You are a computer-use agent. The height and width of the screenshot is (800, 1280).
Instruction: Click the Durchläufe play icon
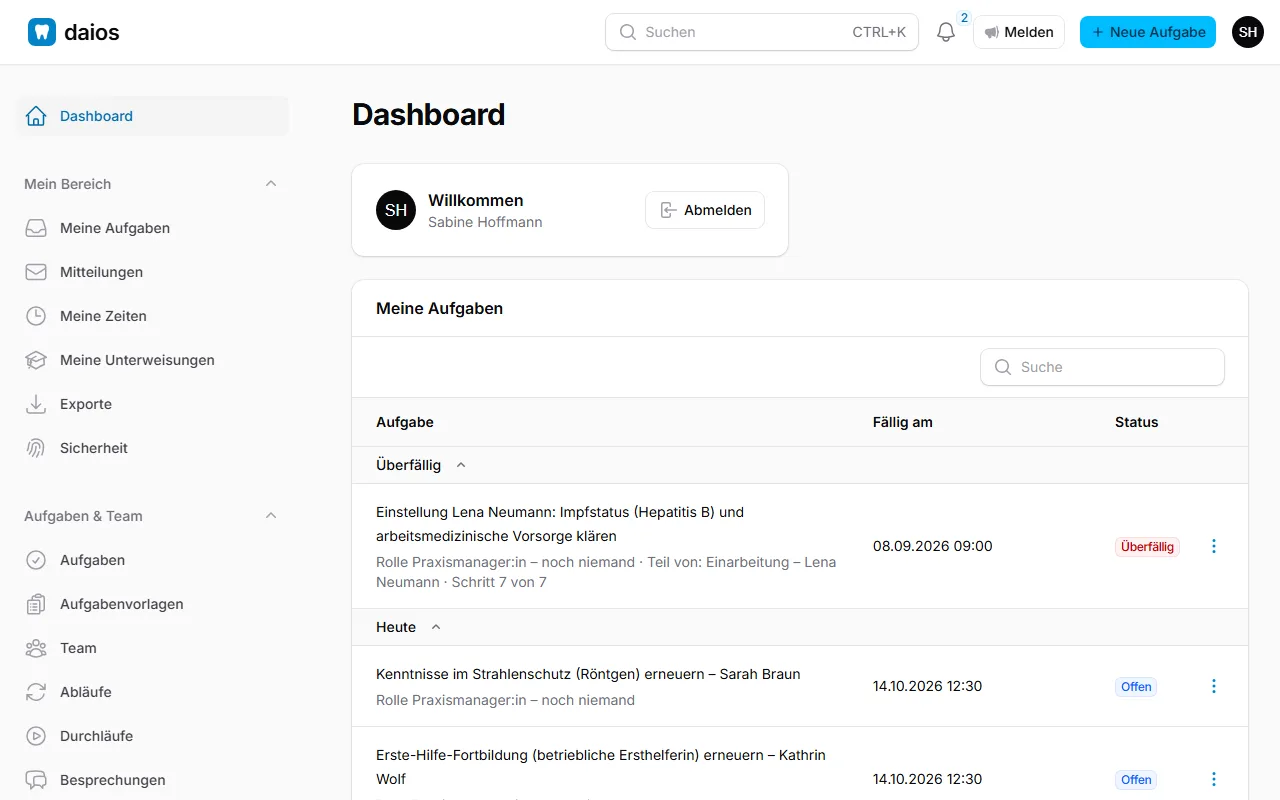[x=36, y=736]
